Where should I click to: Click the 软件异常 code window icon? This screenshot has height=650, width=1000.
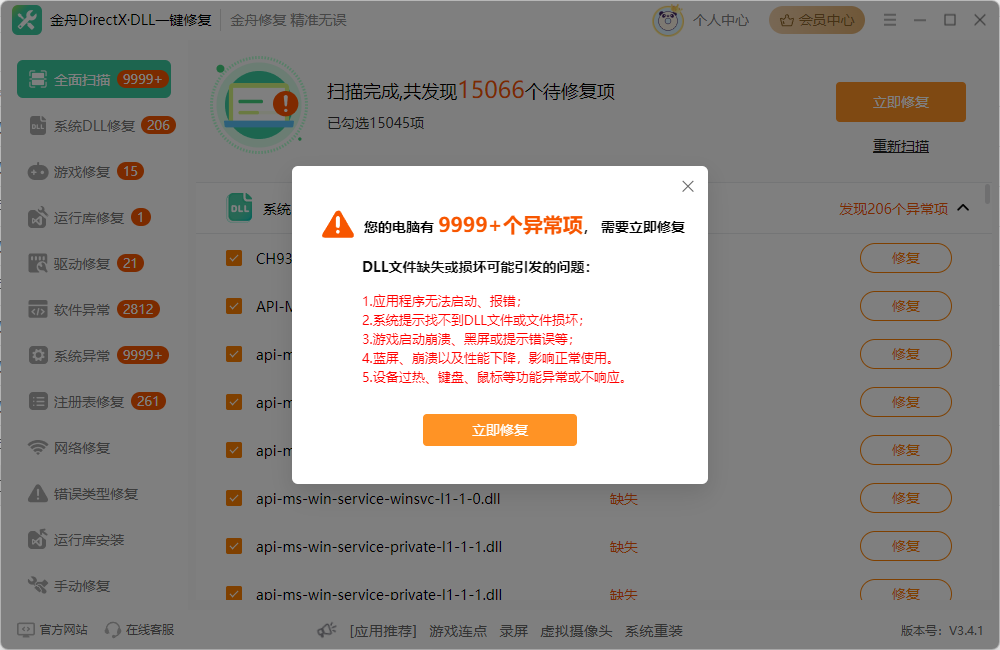38,309
